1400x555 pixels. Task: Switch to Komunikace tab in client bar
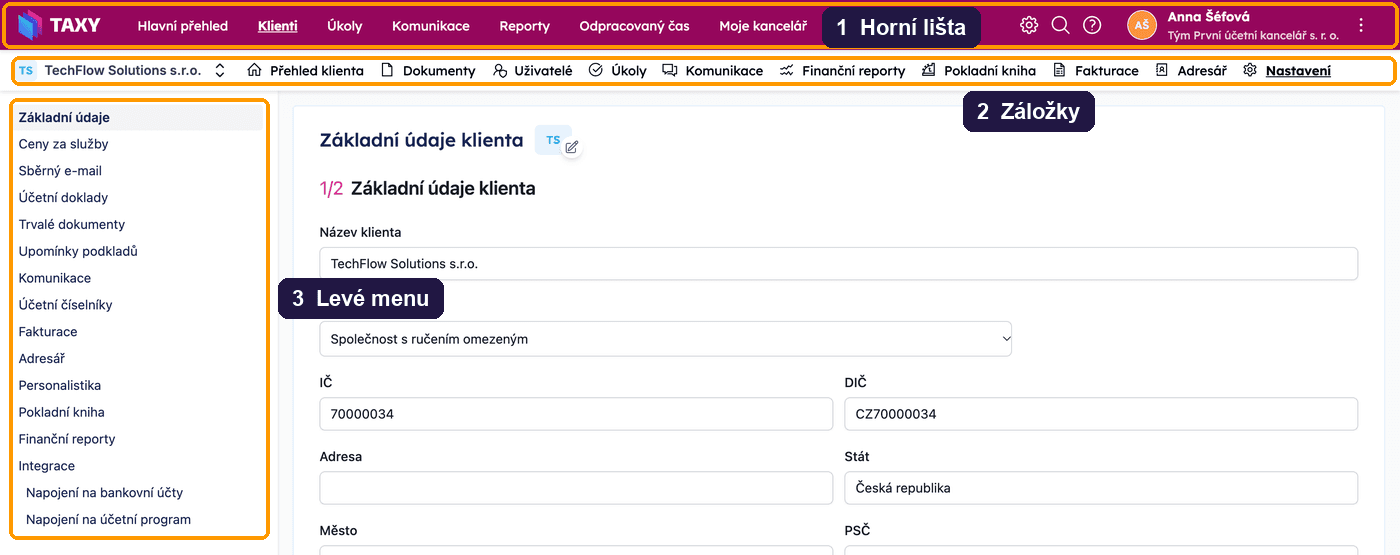tap(713, 71)
